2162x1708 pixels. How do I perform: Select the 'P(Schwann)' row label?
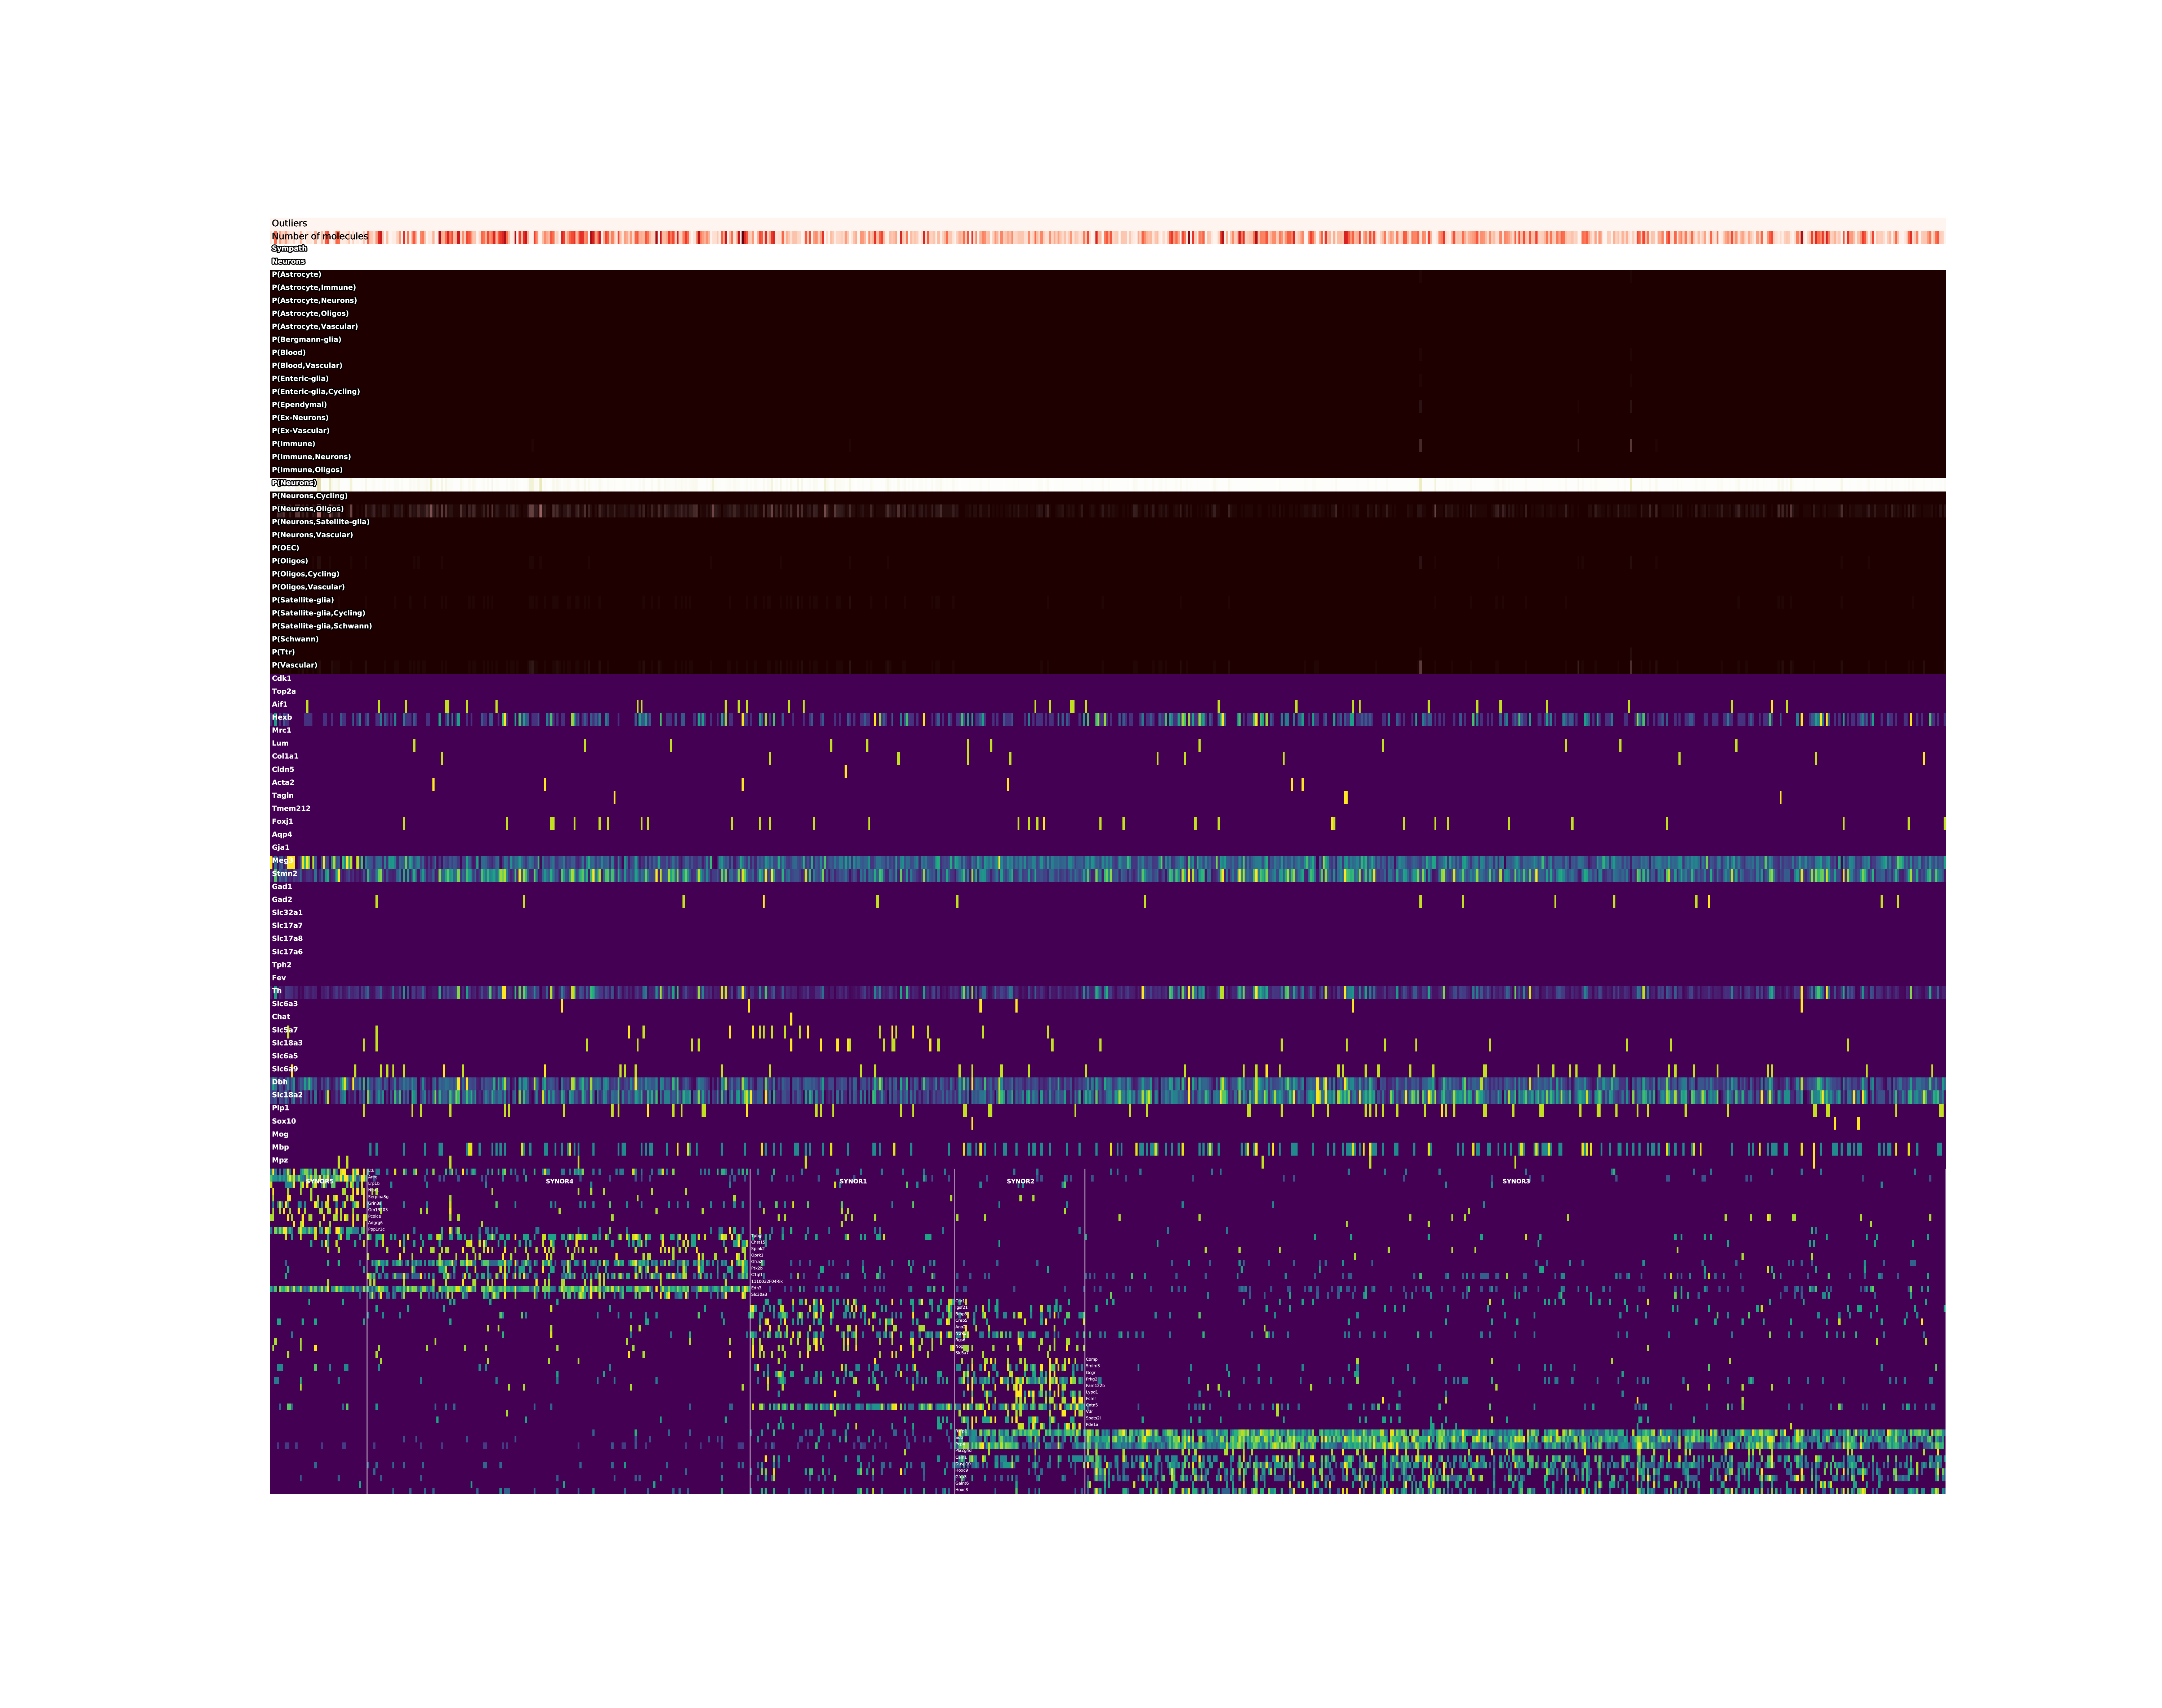pos(295,639)
